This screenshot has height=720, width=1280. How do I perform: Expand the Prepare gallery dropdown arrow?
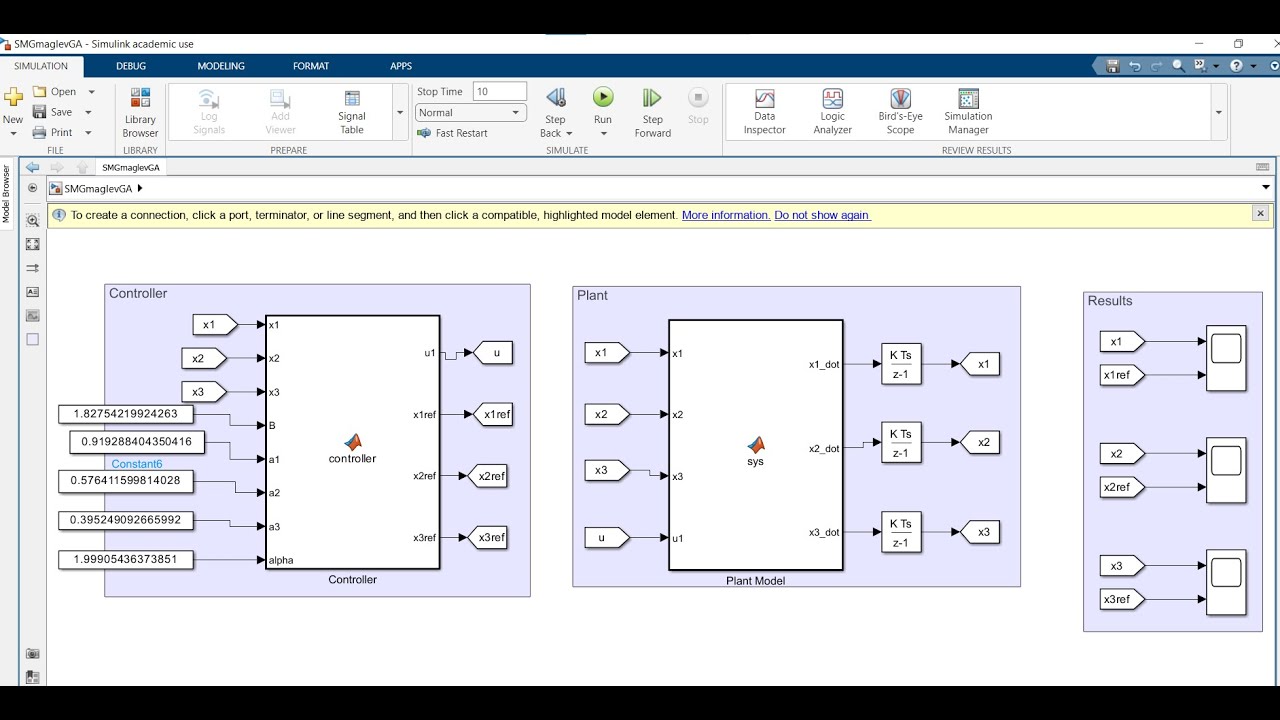point(400,112)
